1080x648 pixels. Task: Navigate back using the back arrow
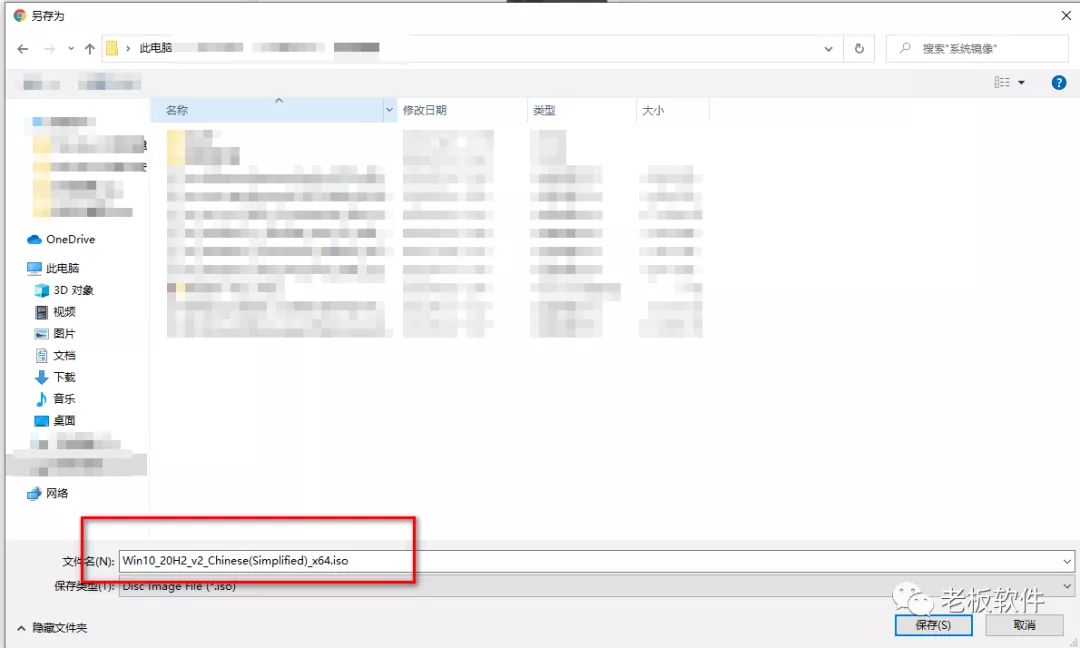(x=22, y=47)
